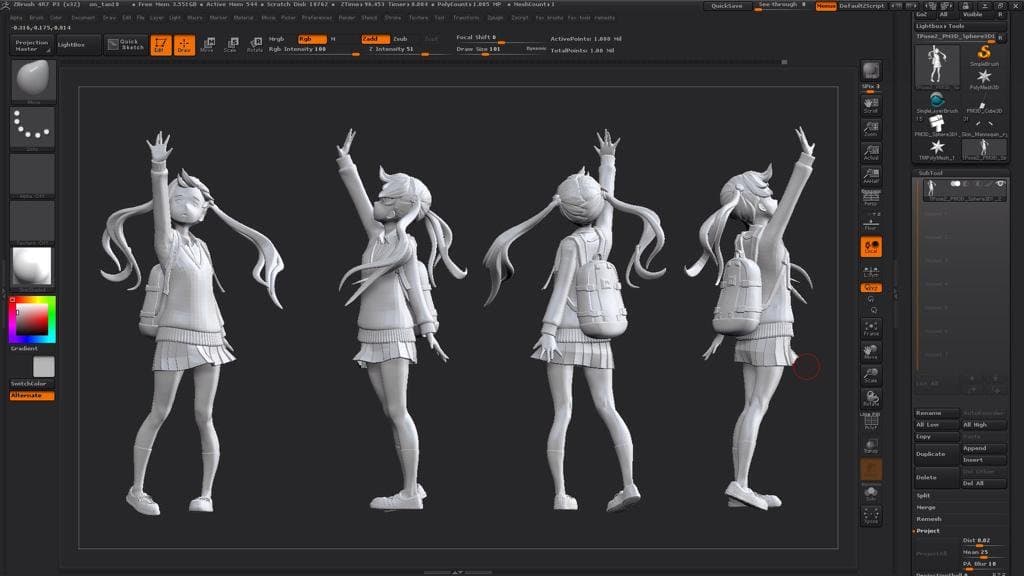
Task: Click DefaultZScript button
Action: [x=861, y=6]
